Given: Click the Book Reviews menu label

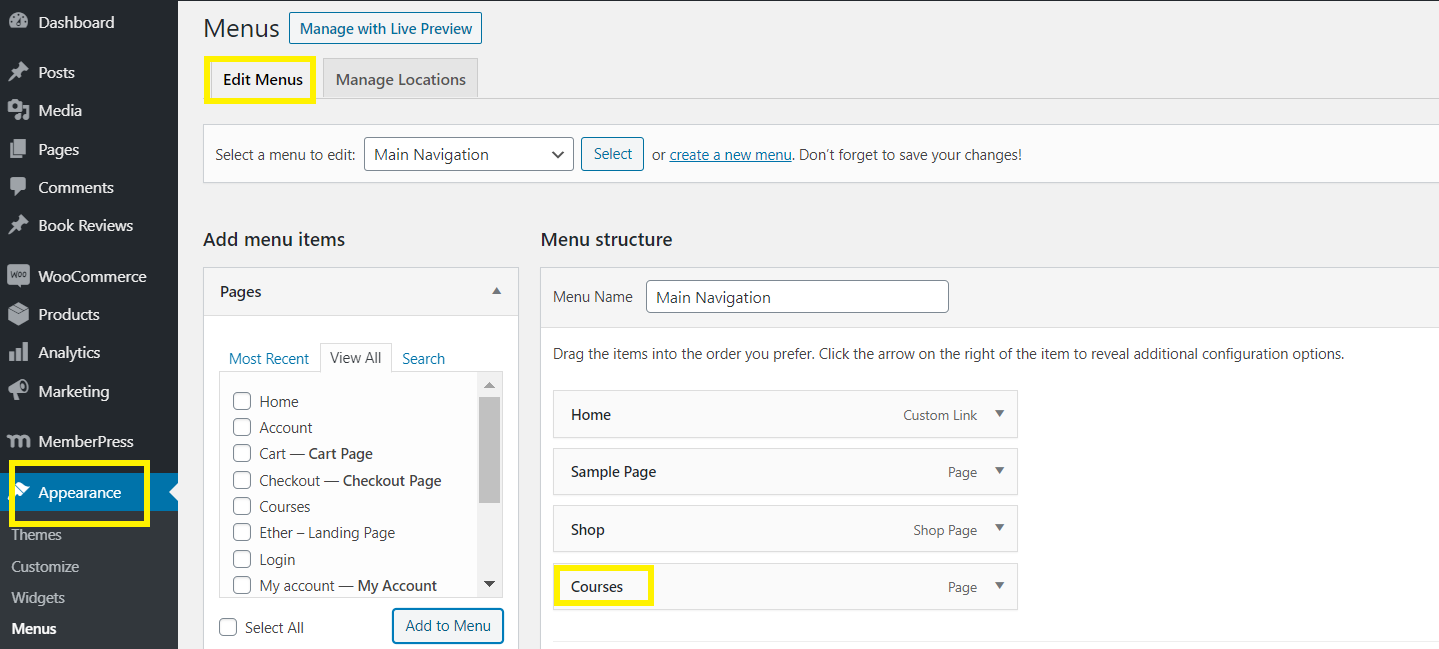Looking at the screenshot, I should 85,225.
